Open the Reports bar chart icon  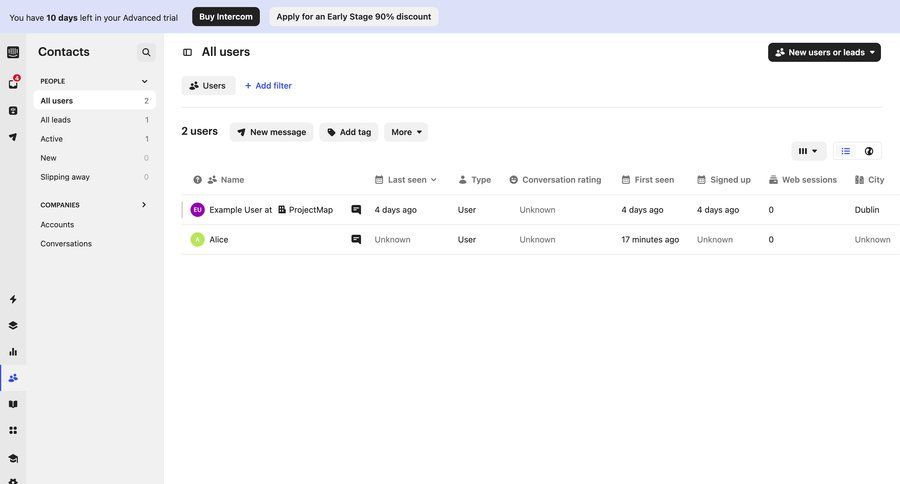click(x=13, y=351)
